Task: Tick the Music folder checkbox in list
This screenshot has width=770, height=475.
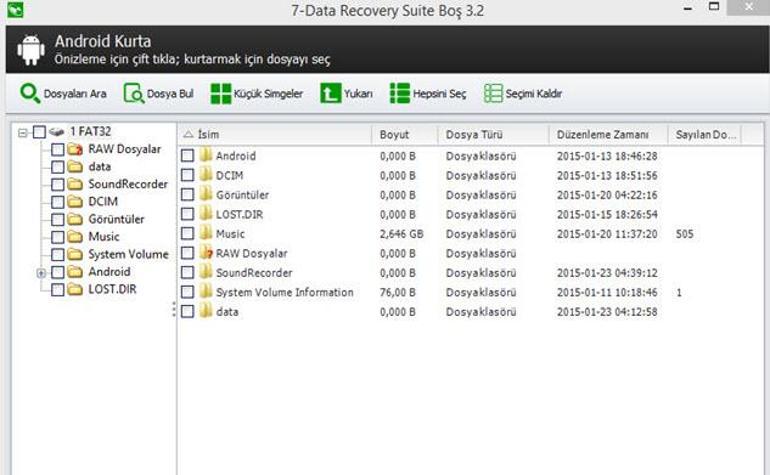Action: click(187, 234)
